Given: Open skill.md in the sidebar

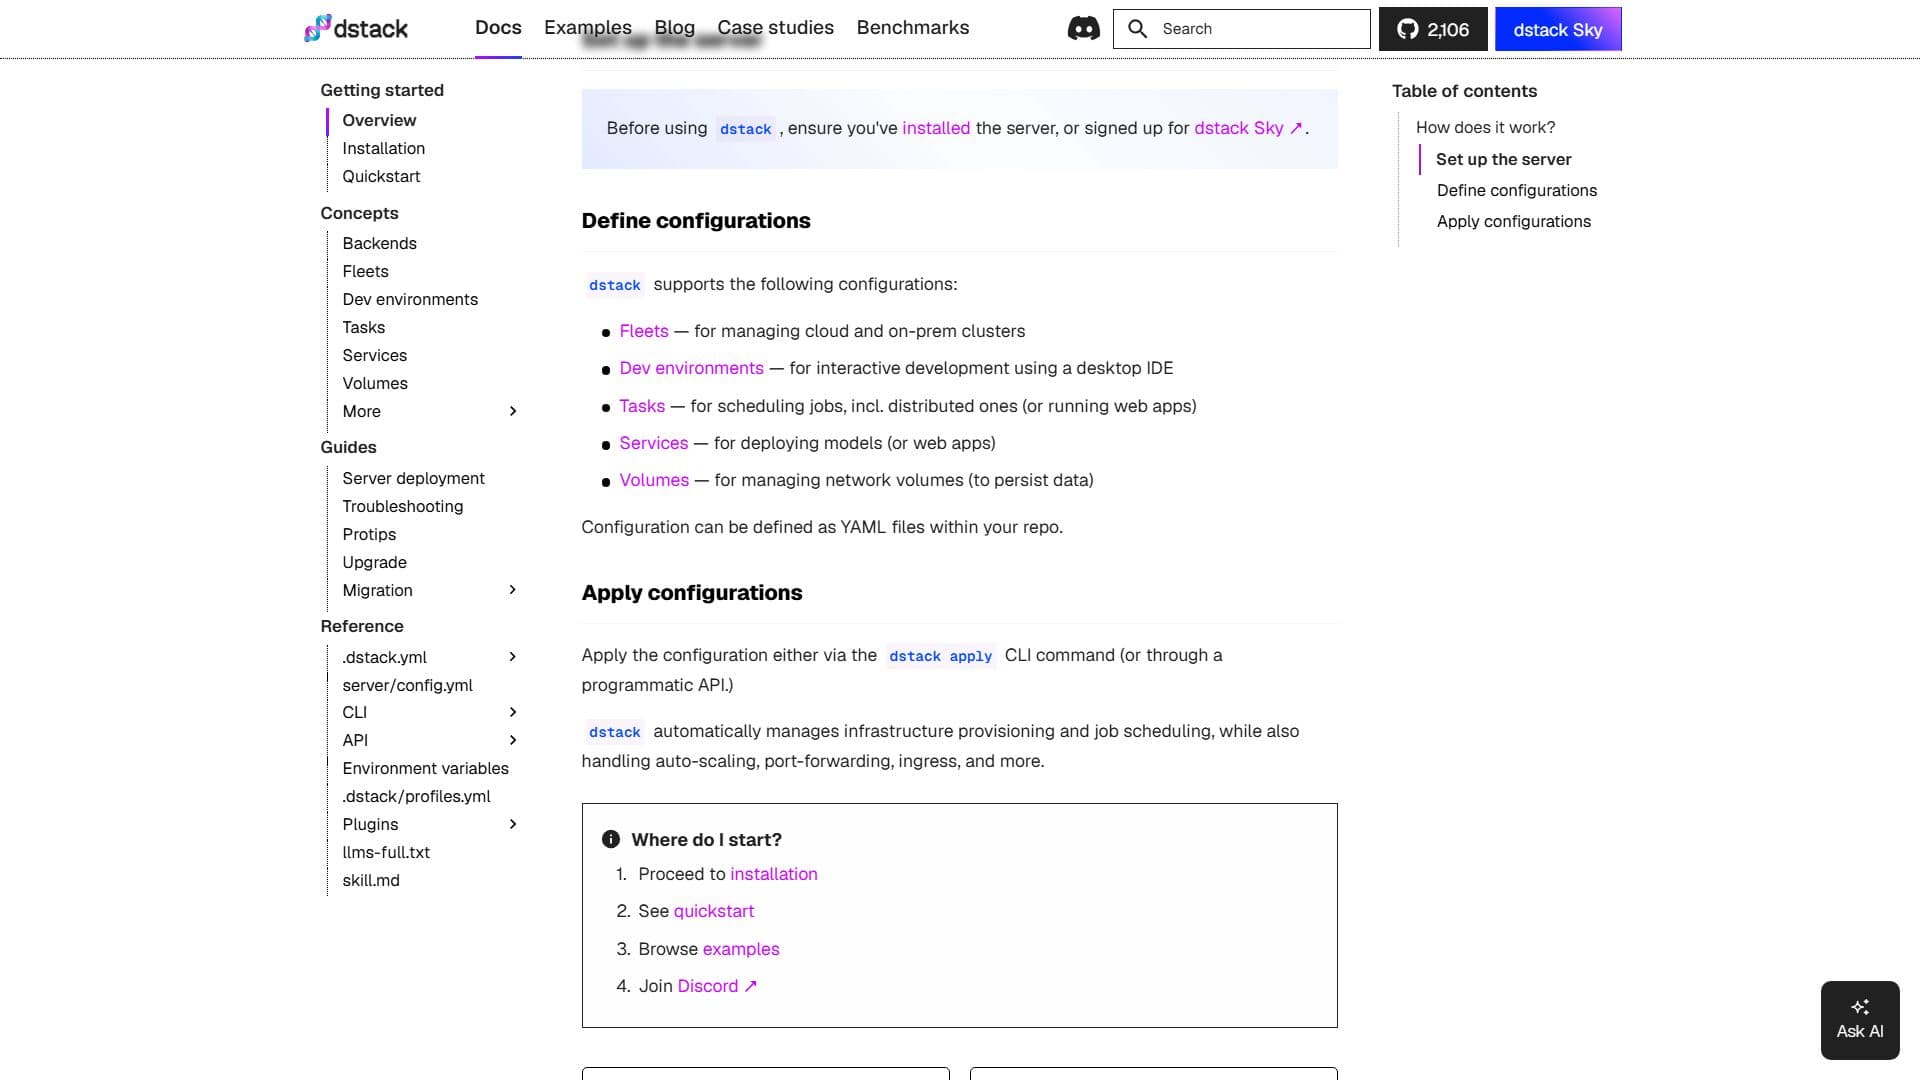Looking at the screenshot, I should 371,880.
